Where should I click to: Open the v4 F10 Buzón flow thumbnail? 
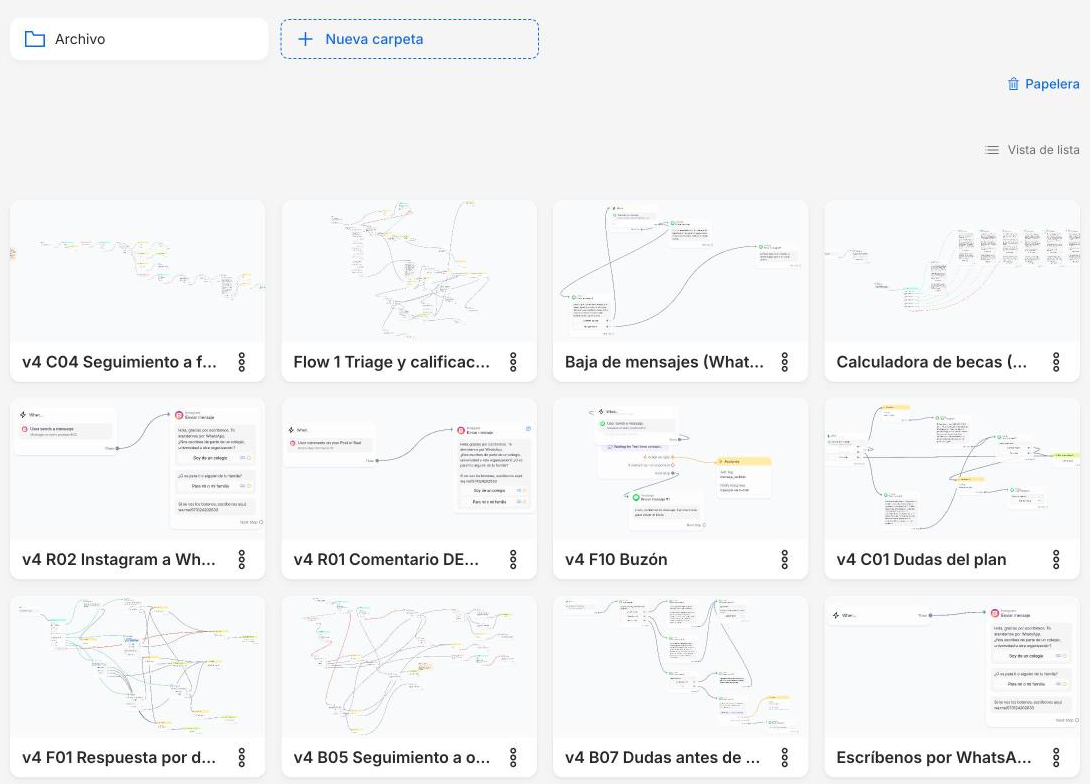(681, 469)
